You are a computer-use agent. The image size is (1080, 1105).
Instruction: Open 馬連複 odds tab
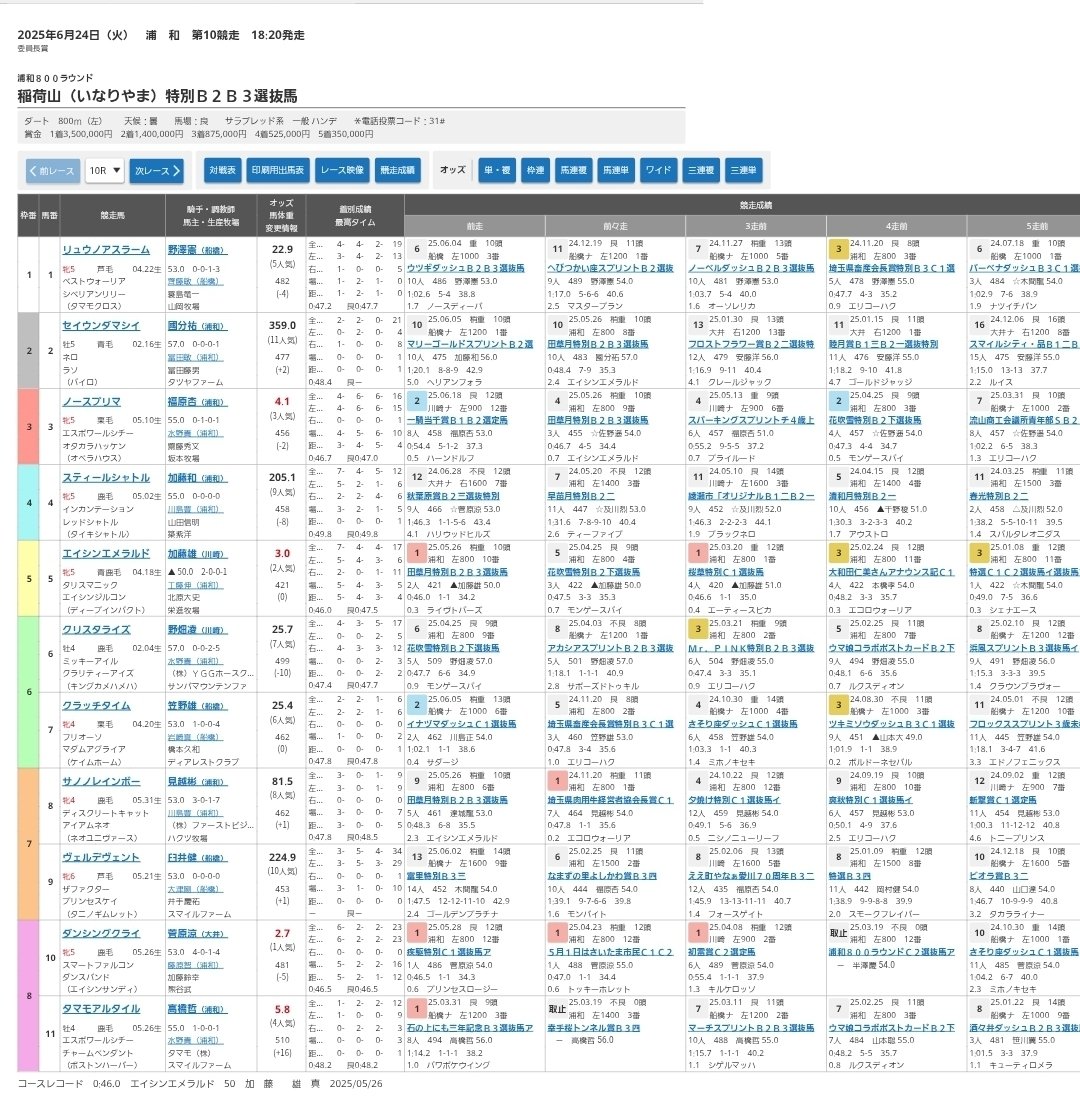point(573,170)
